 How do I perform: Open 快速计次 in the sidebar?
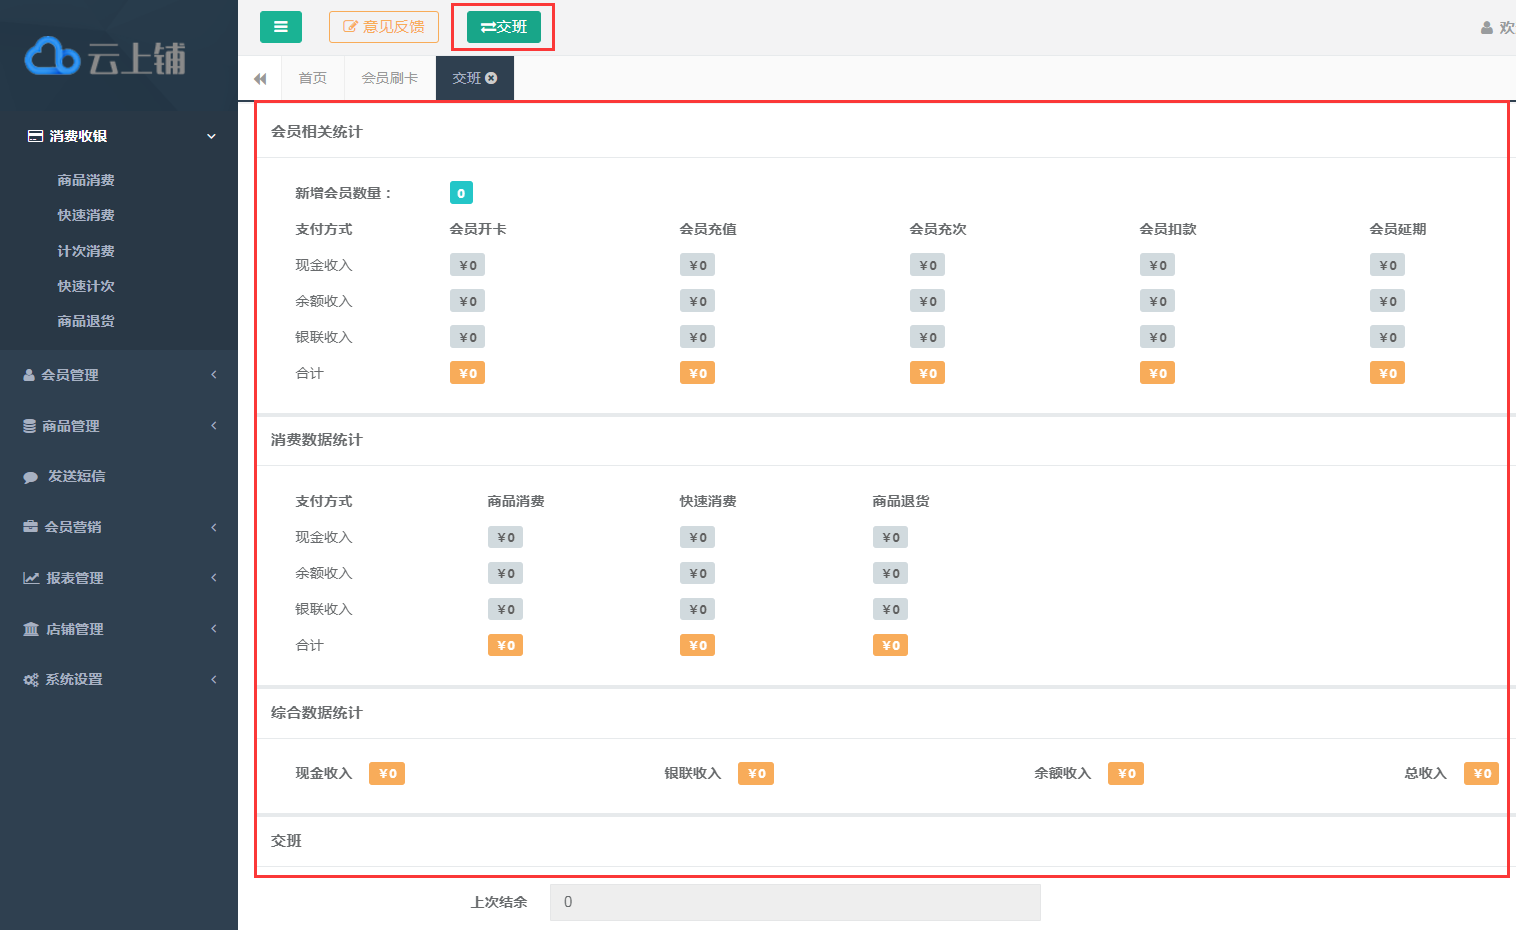[x=86, y=286]
